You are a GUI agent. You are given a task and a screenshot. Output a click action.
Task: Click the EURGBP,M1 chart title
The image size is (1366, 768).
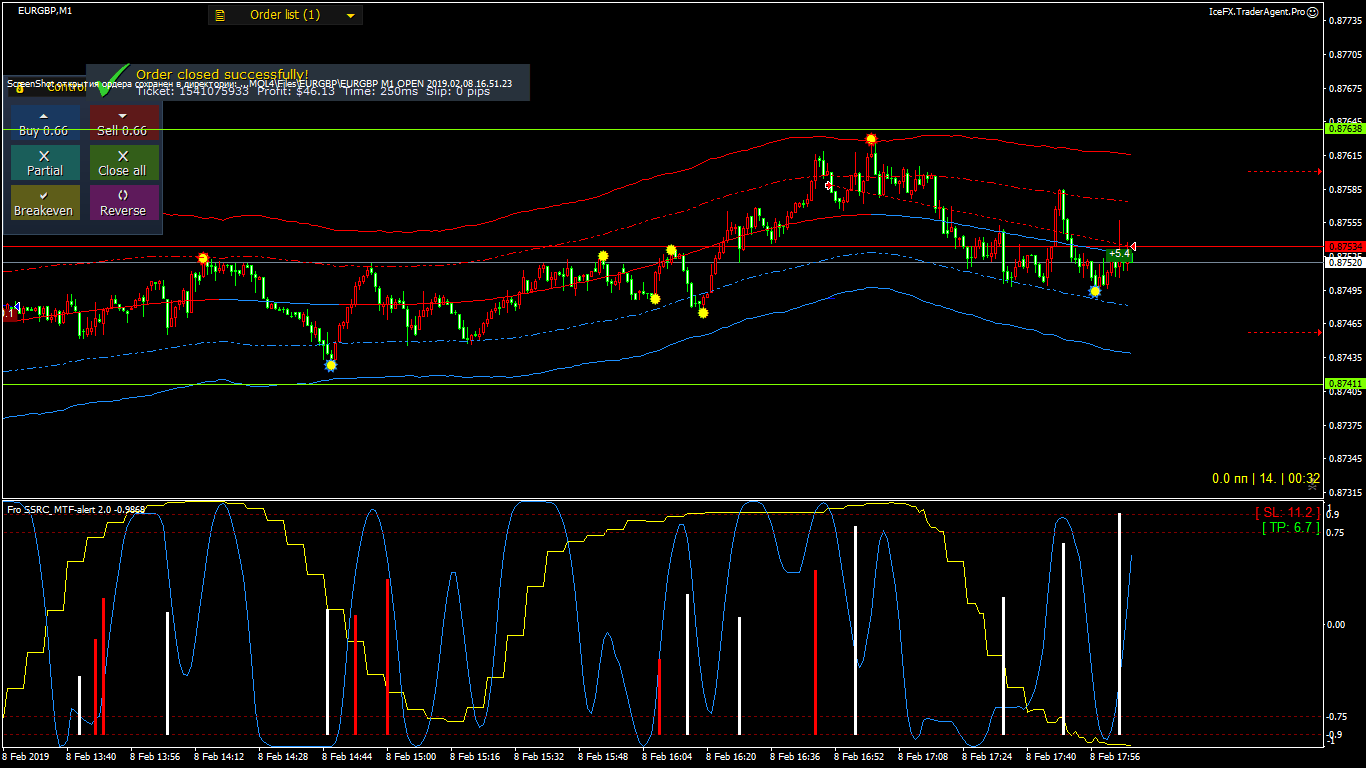tap(44, 10)
